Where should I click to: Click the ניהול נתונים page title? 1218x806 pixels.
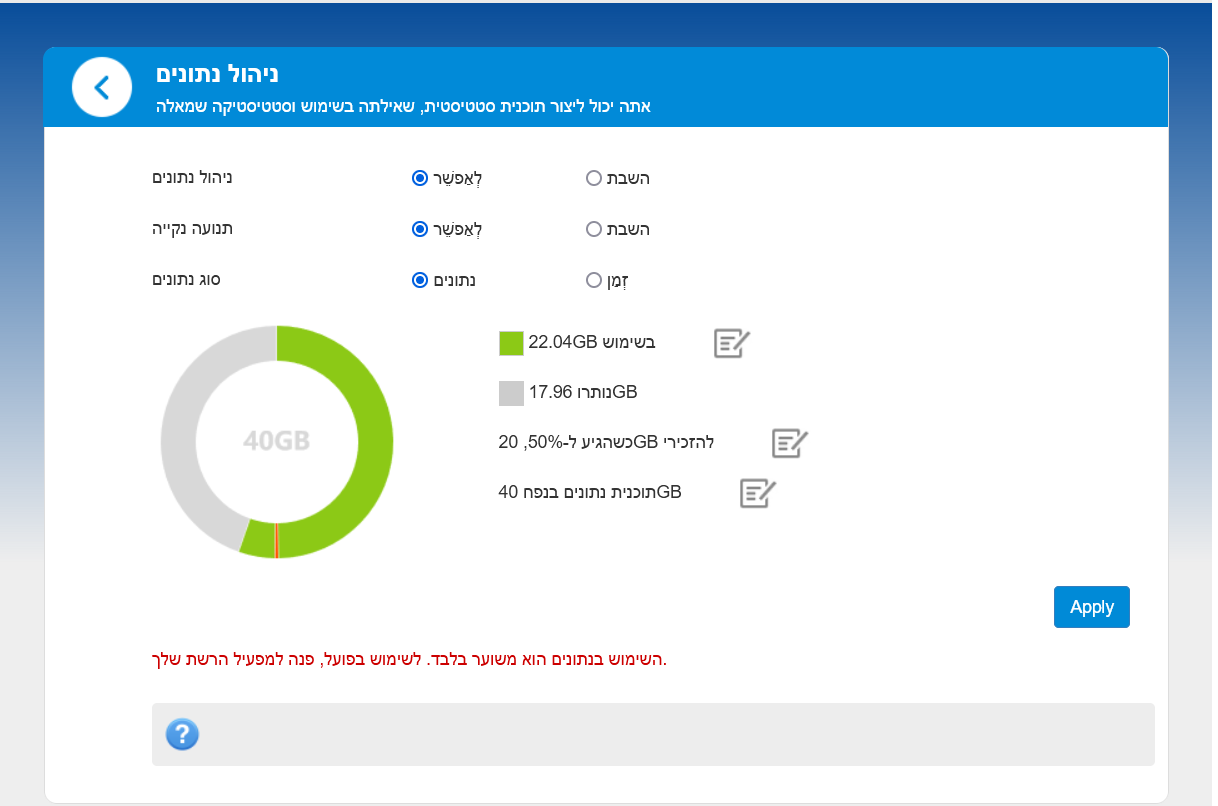[217, 75]
